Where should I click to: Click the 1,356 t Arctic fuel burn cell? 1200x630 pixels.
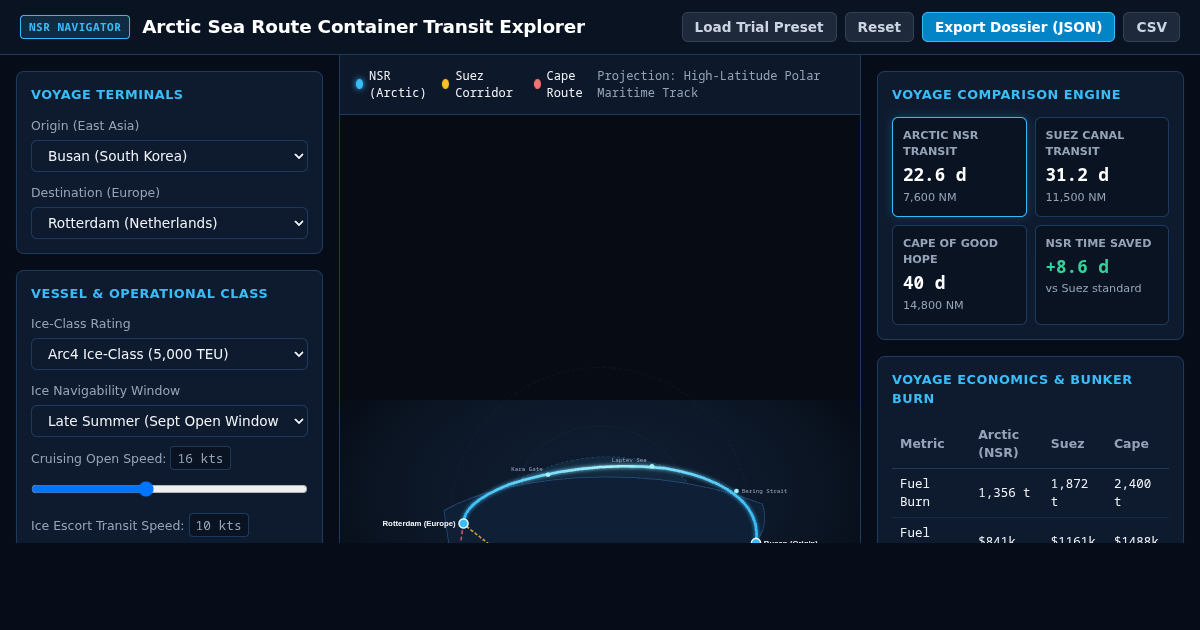point(1004,492)
